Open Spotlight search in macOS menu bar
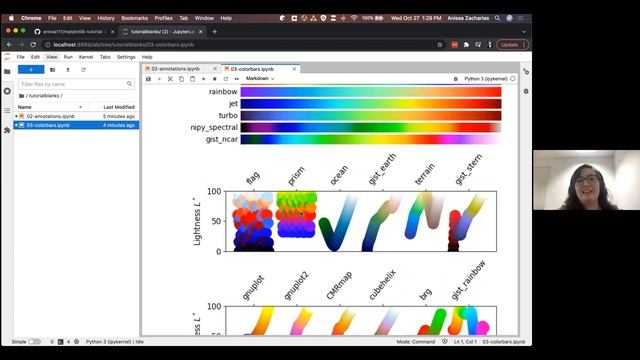 tap(497, 18)
